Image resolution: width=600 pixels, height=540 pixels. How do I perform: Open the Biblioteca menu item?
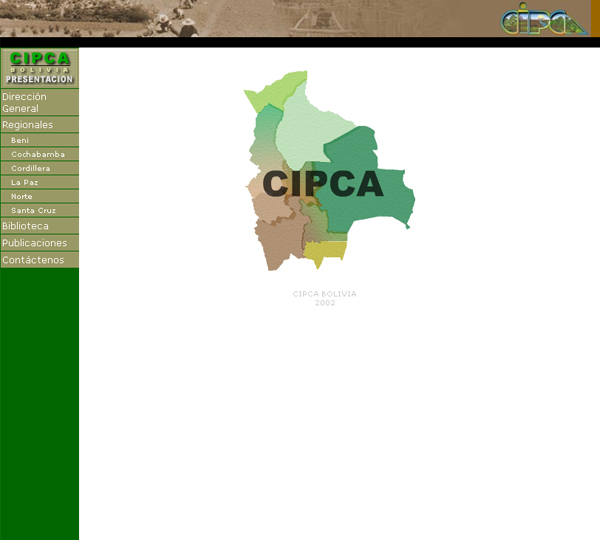[x=39, y=226]
